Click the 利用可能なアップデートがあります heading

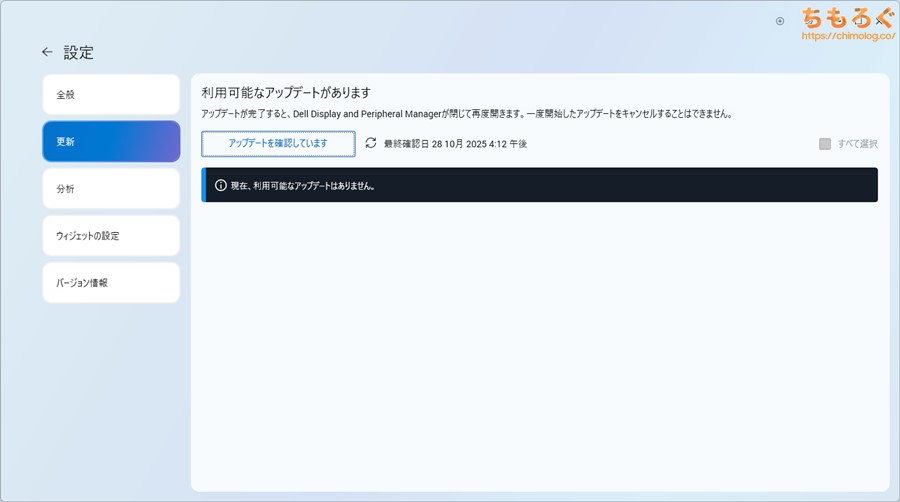pos(286,92)
